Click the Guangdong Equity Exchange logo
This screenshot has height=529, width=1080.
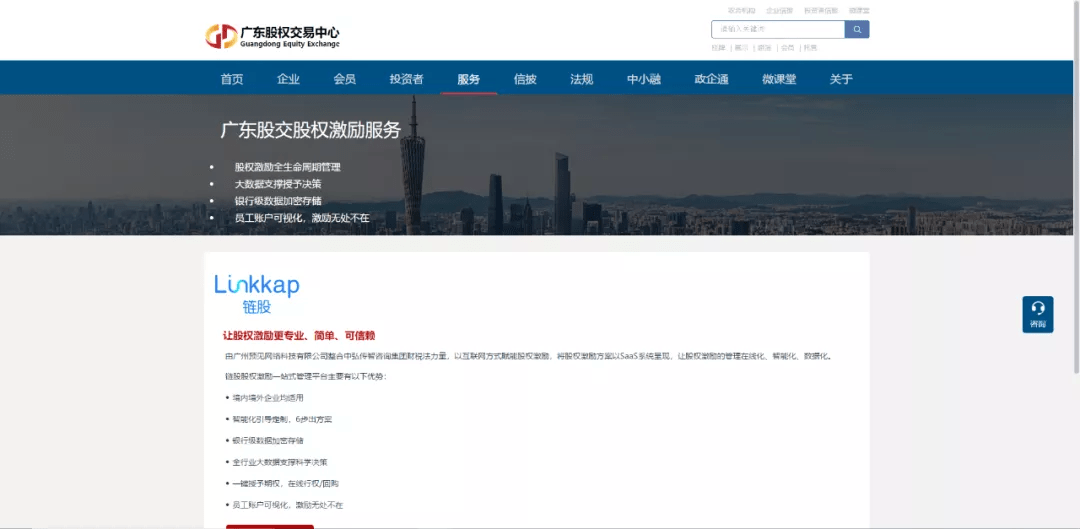[272, 37]
